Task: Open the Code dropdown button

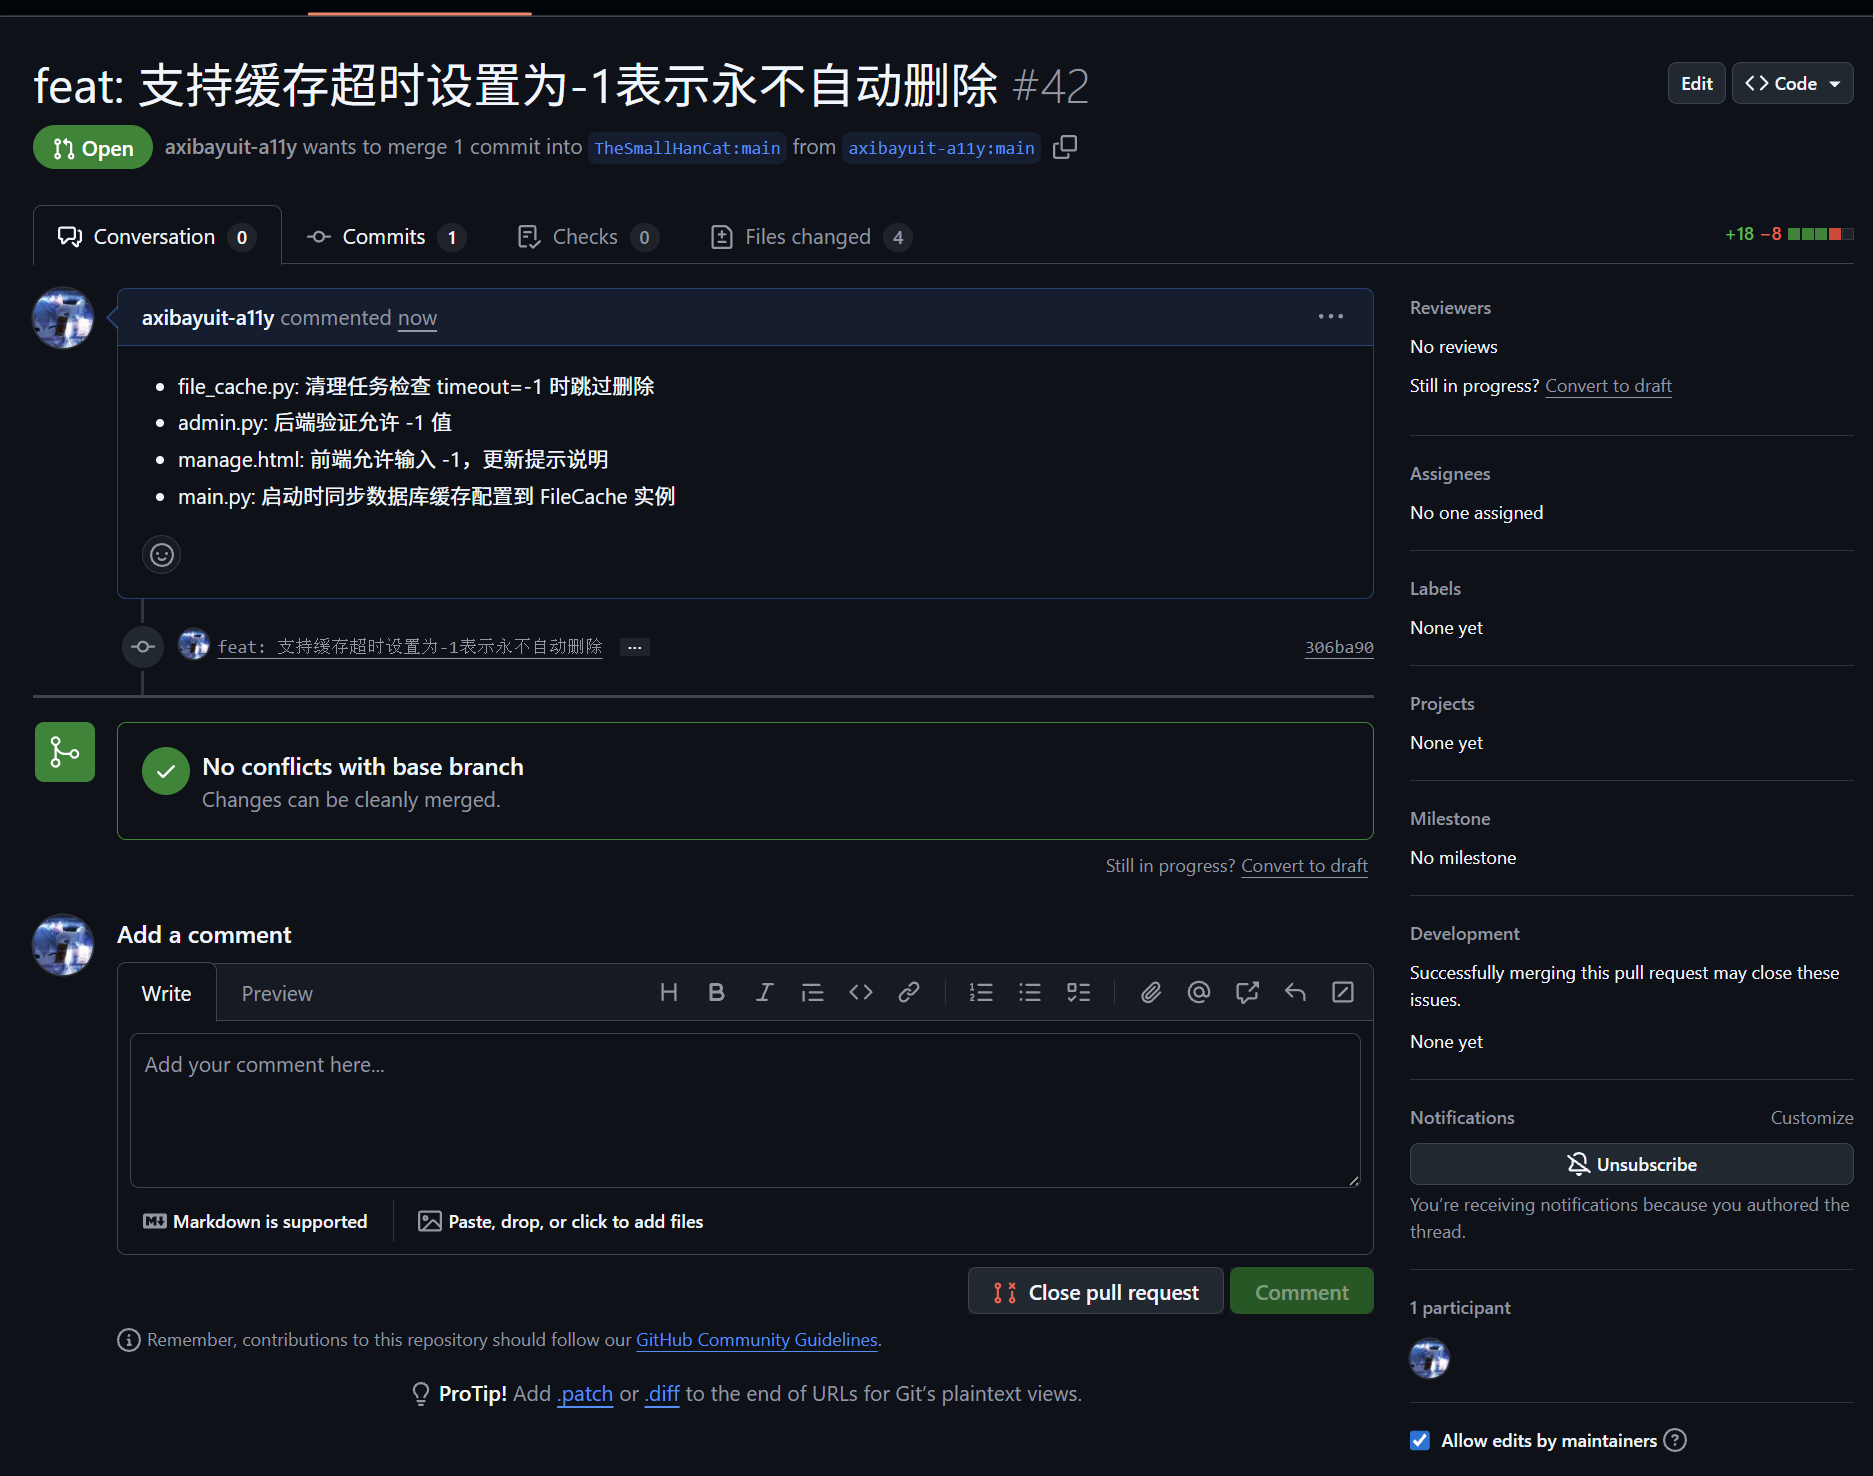Action: pyautogui.click(x=1792, y=84)
